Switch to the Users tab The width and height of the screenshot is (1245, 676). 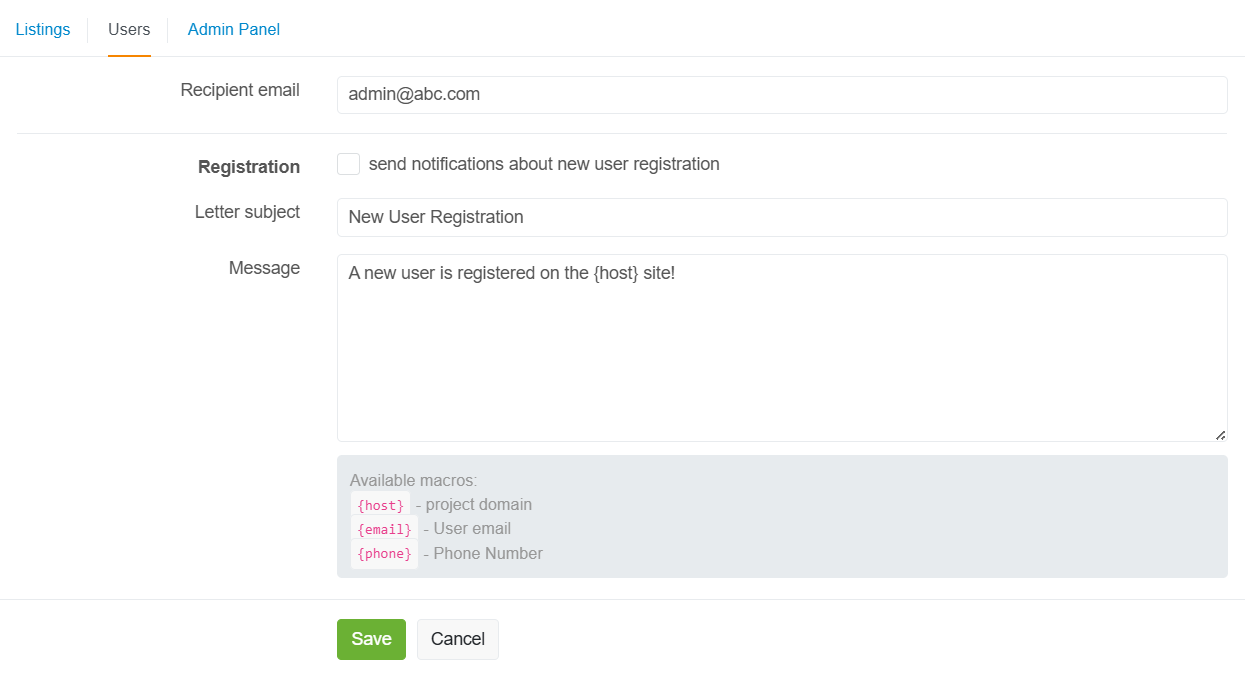pos(129,29)
